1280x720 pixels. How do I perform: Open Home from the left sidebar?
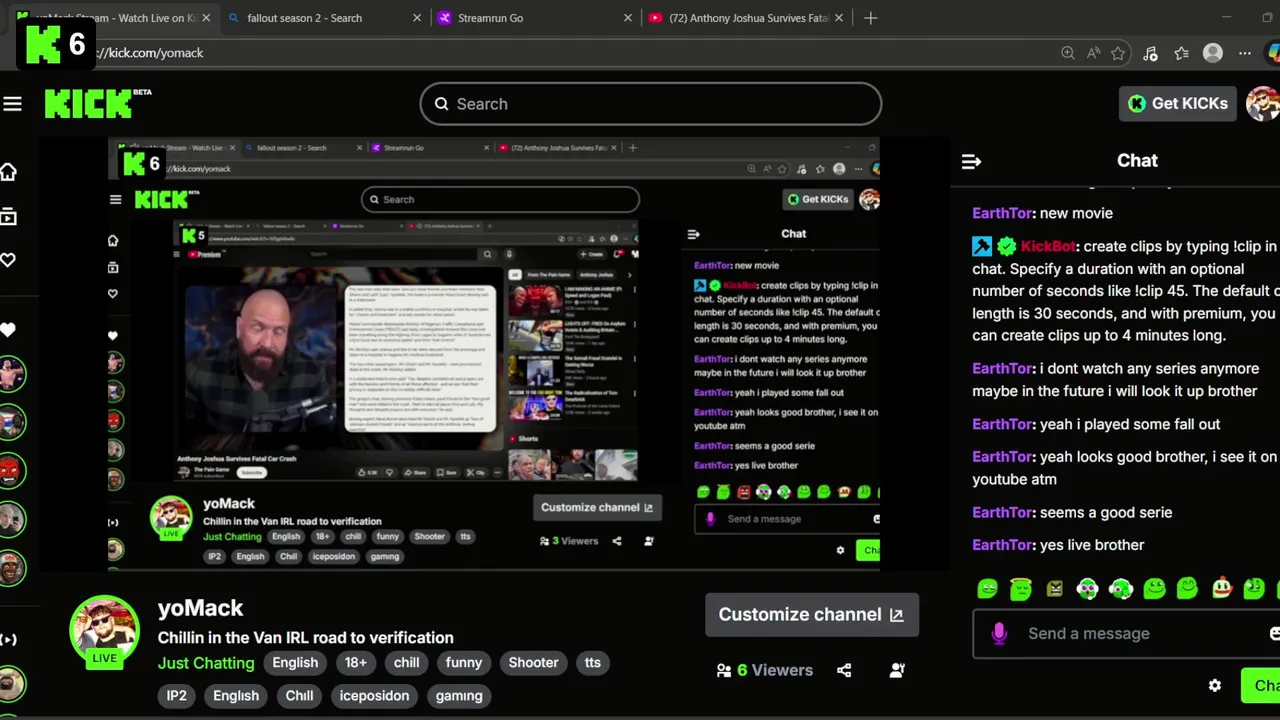click(8, 172)
